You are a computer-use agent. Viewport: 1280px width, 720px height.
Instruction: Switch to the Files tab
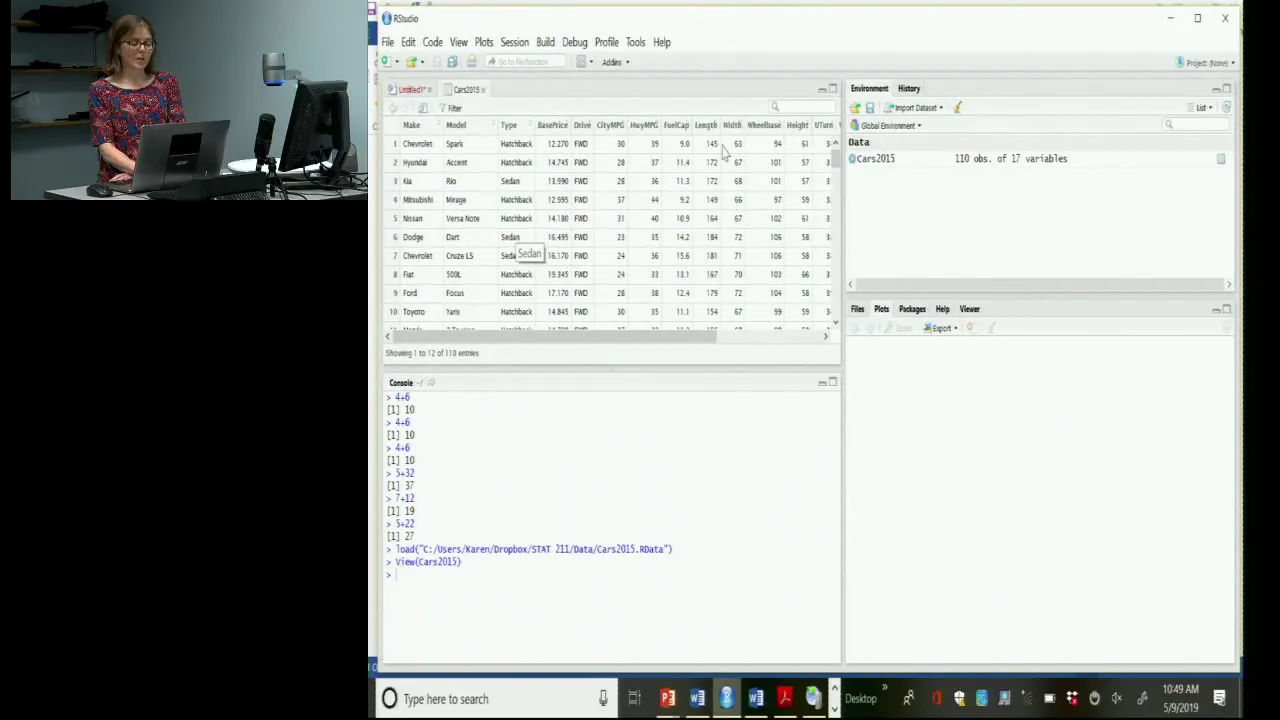(858, 309)
